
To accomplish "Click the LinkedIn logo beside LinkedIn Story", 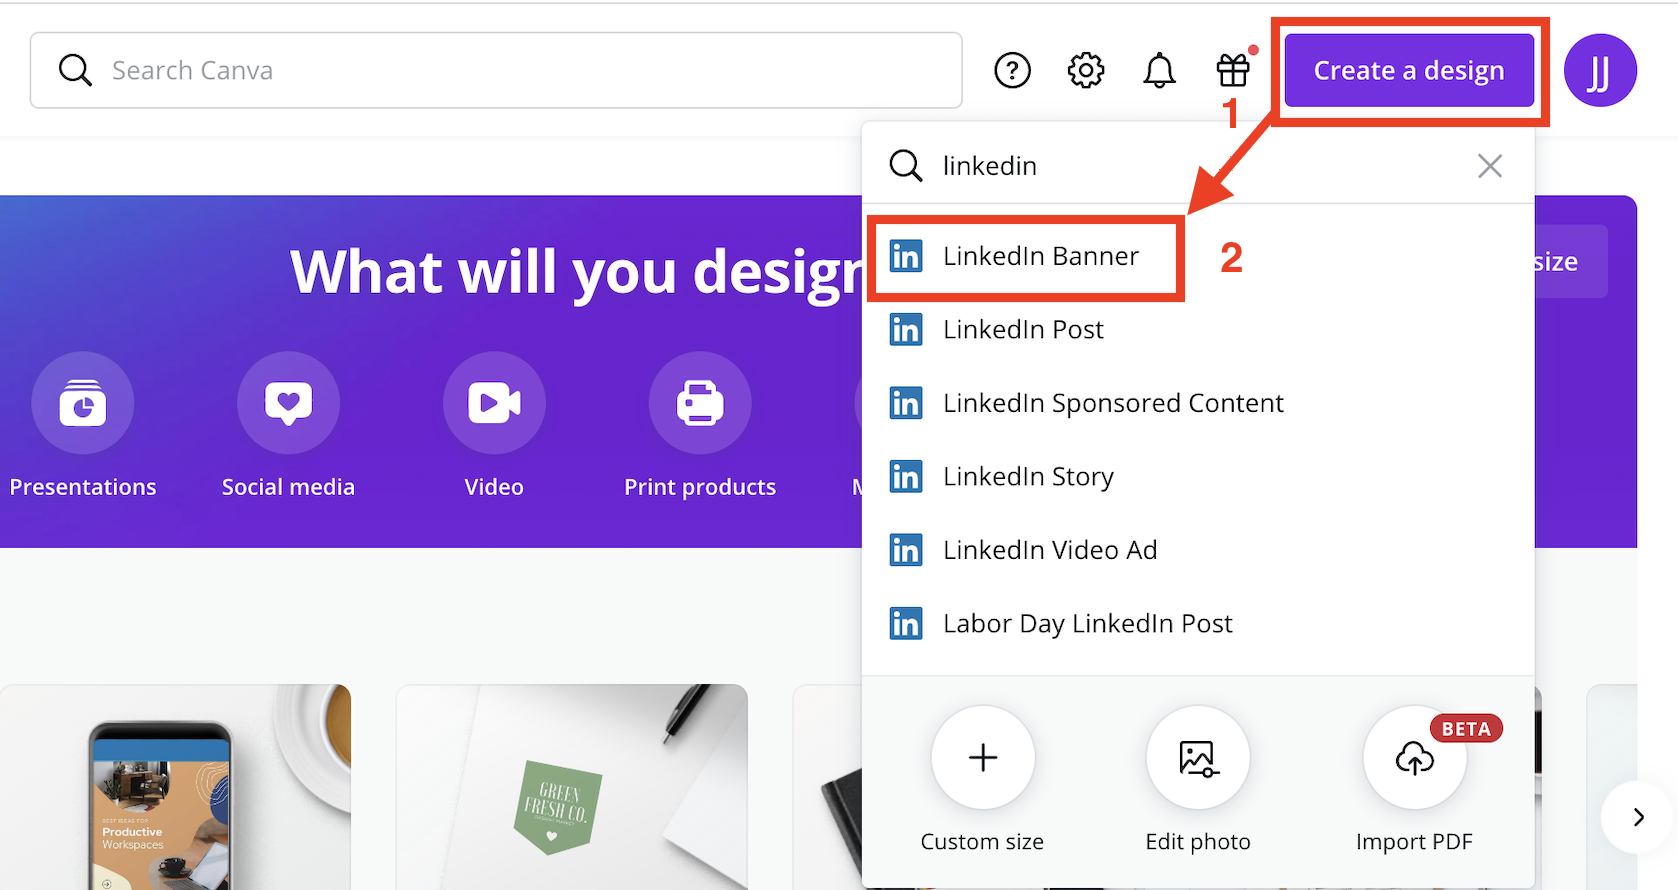I will tap(906, 476).
